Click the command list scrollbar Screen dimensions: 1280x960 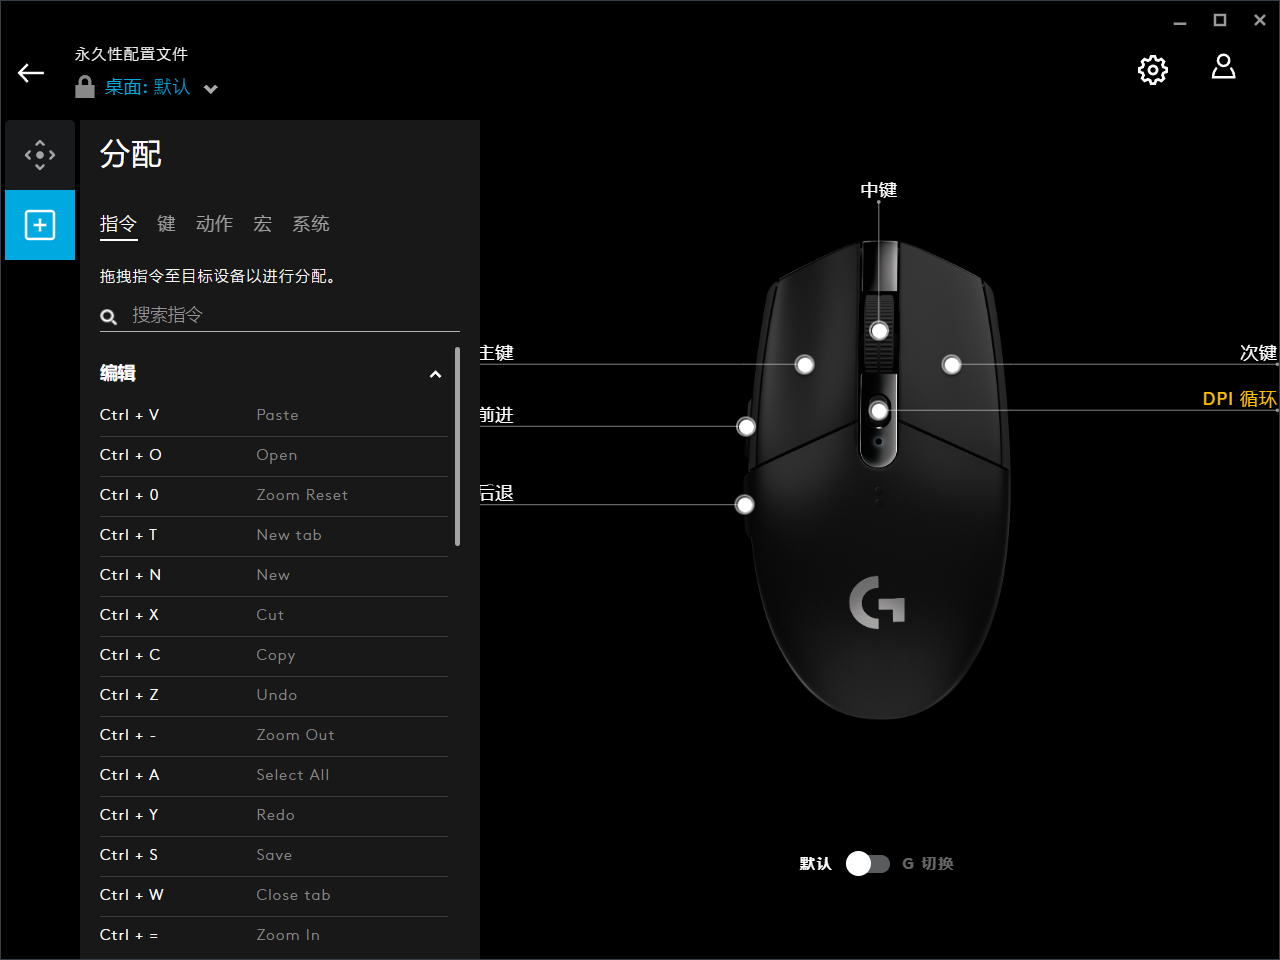457,446
